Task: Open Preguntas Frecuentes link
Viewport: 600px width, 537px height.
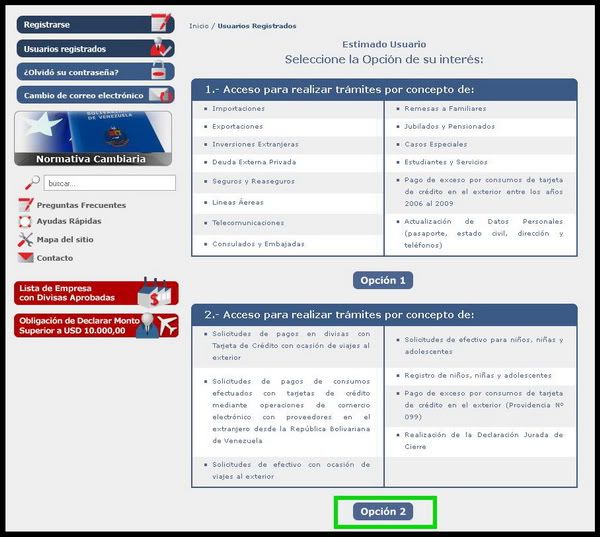Action: (81, 205)
